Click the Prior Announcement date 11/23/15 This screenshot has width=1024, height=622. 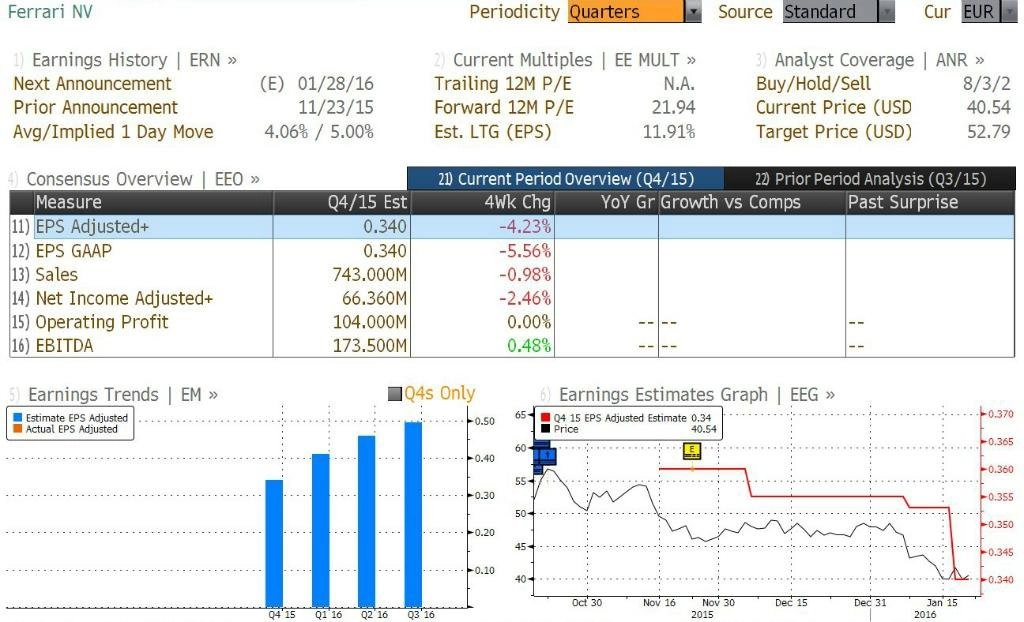(x=336, y=107)
